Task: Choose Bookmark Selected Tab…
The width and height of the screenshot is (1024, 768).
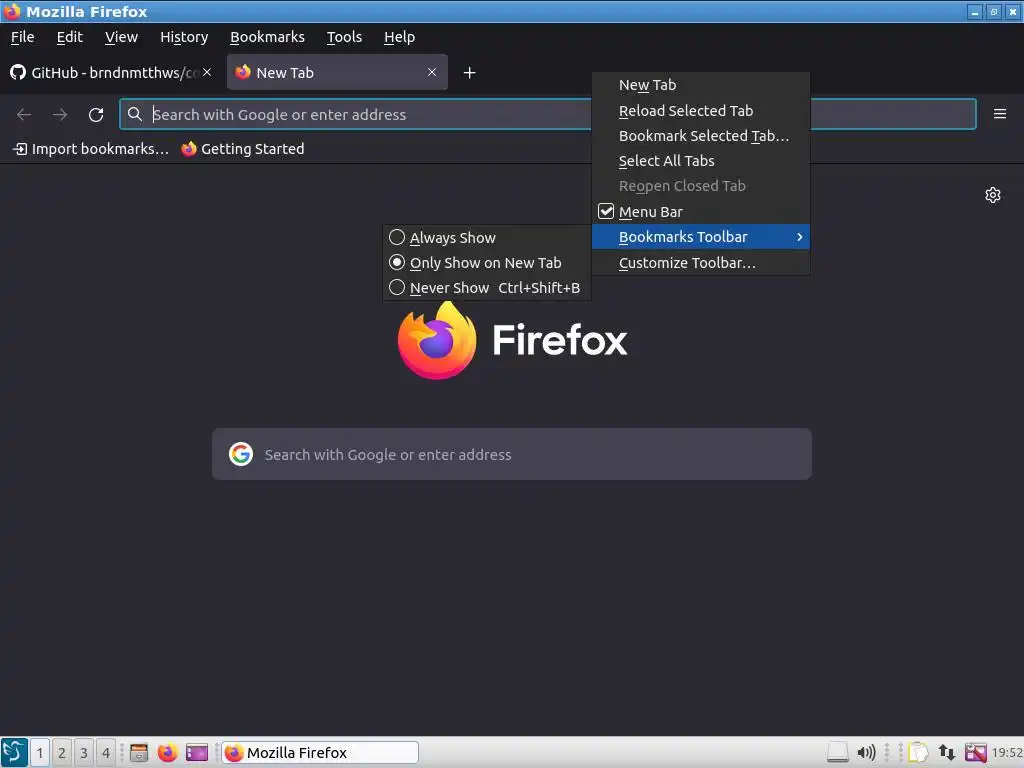Action: coord(701,136)
